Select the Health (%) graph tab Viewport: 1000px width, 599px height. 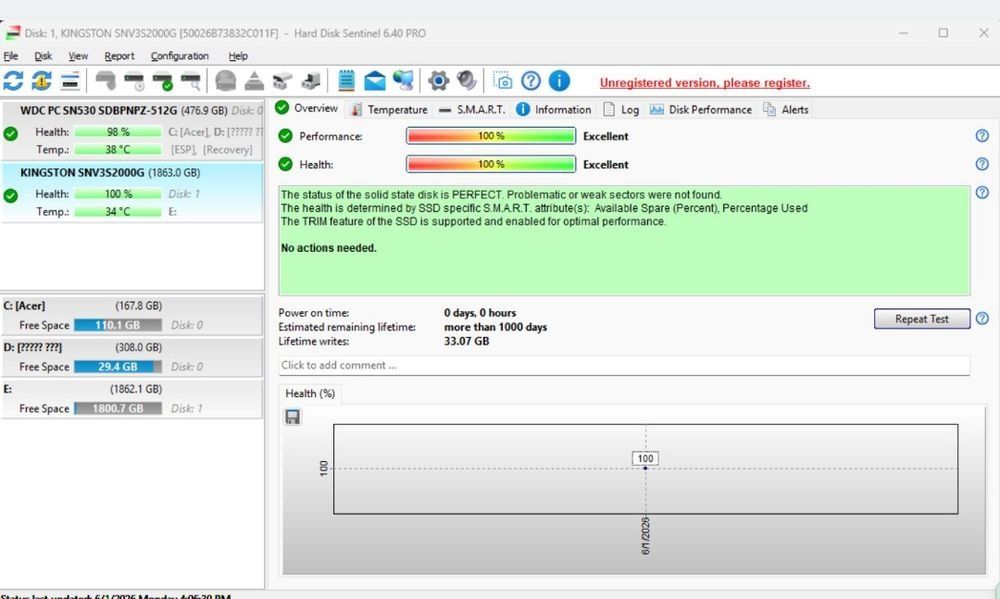(310, 394)
